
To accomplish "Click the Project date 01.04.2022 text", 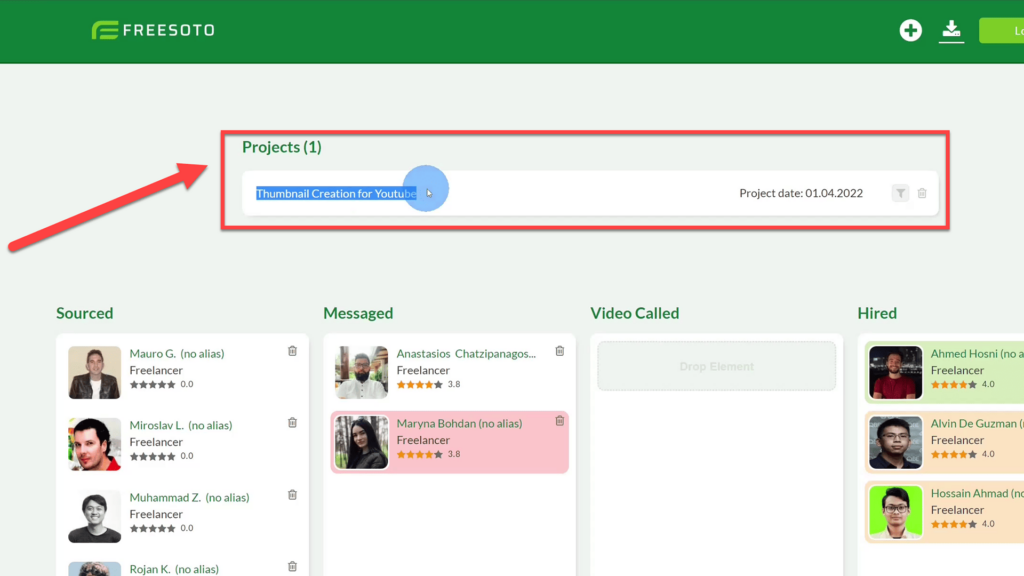I will pyautogui.click(x=801, y=193).
